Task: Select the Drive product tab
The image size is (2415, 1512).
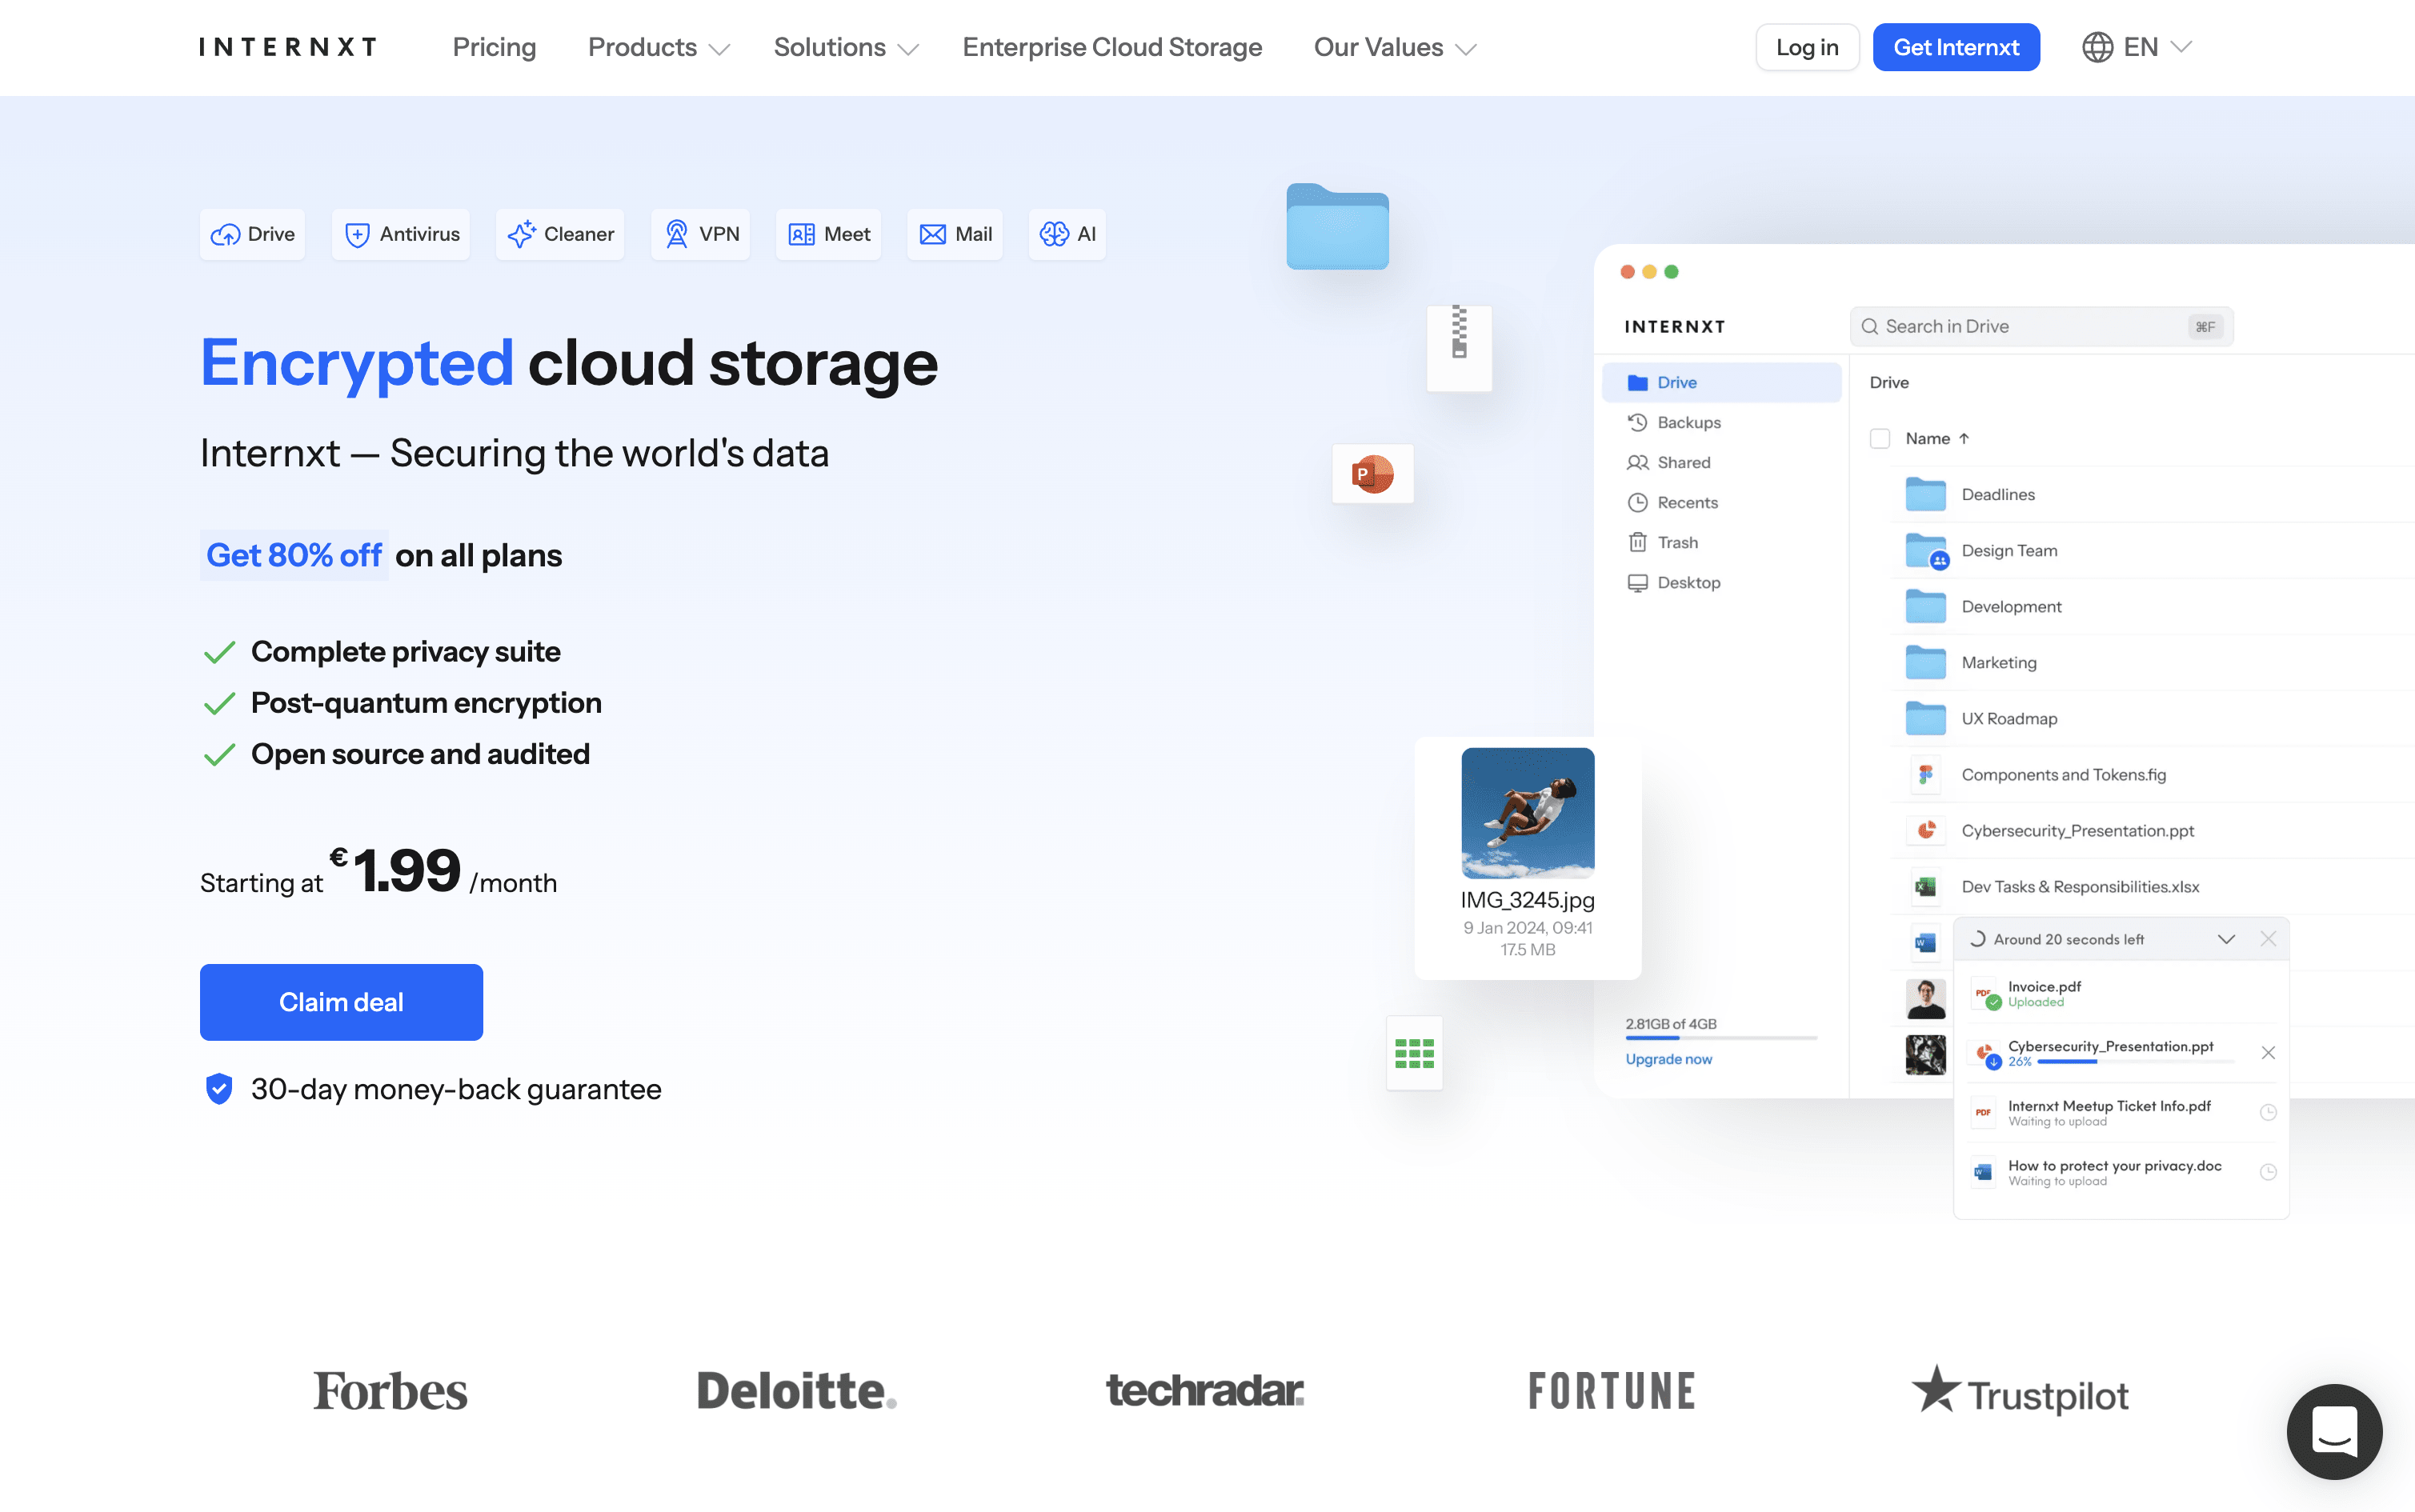Action: pyautogui.click(x=252, y=234)
